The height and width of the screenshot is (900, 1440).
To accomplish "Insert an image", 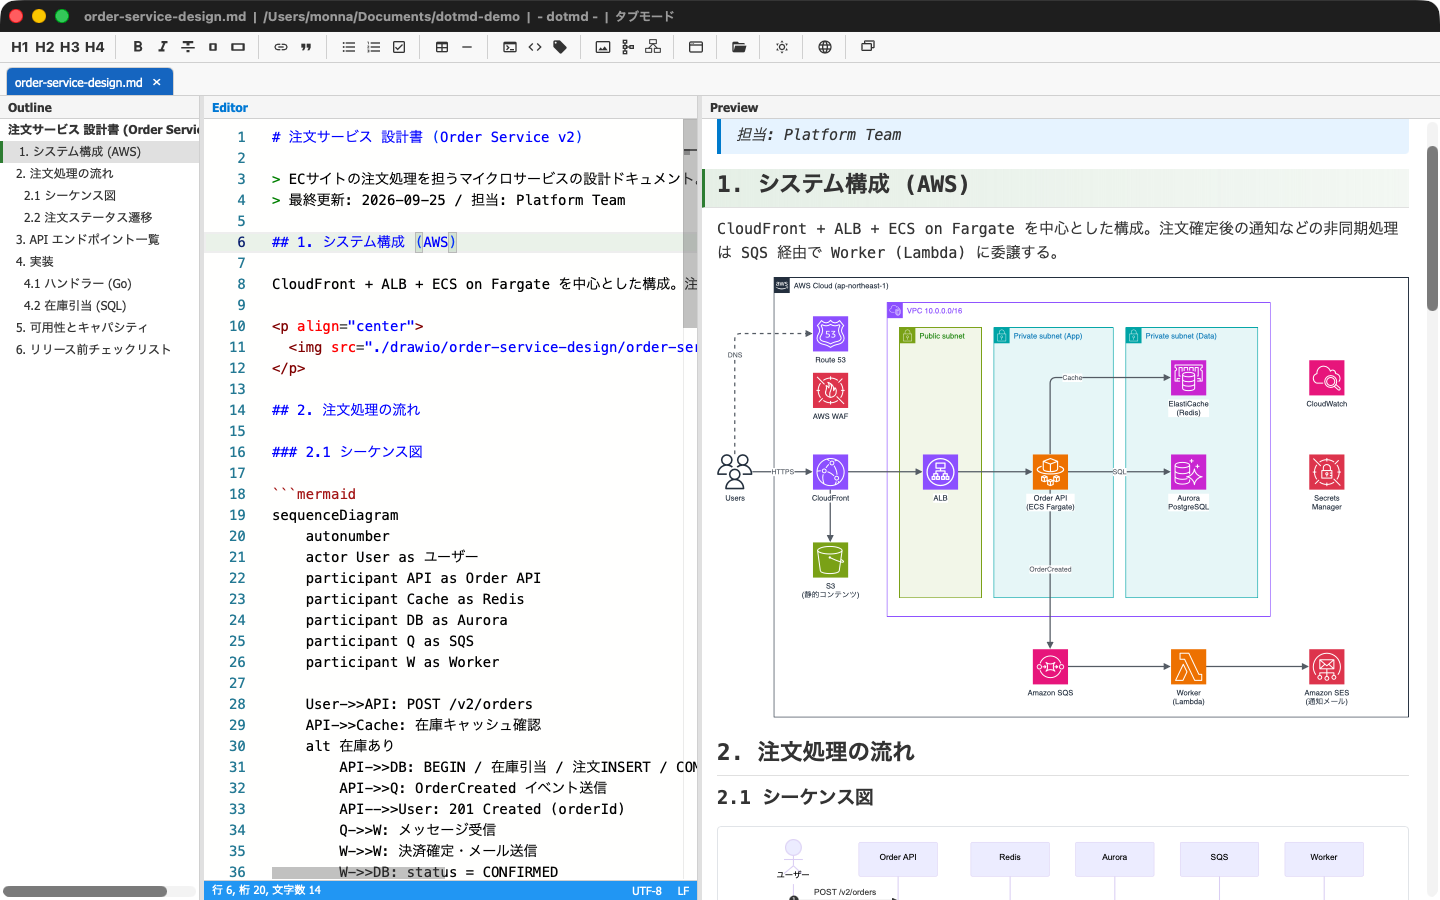I will pos(603,47).
